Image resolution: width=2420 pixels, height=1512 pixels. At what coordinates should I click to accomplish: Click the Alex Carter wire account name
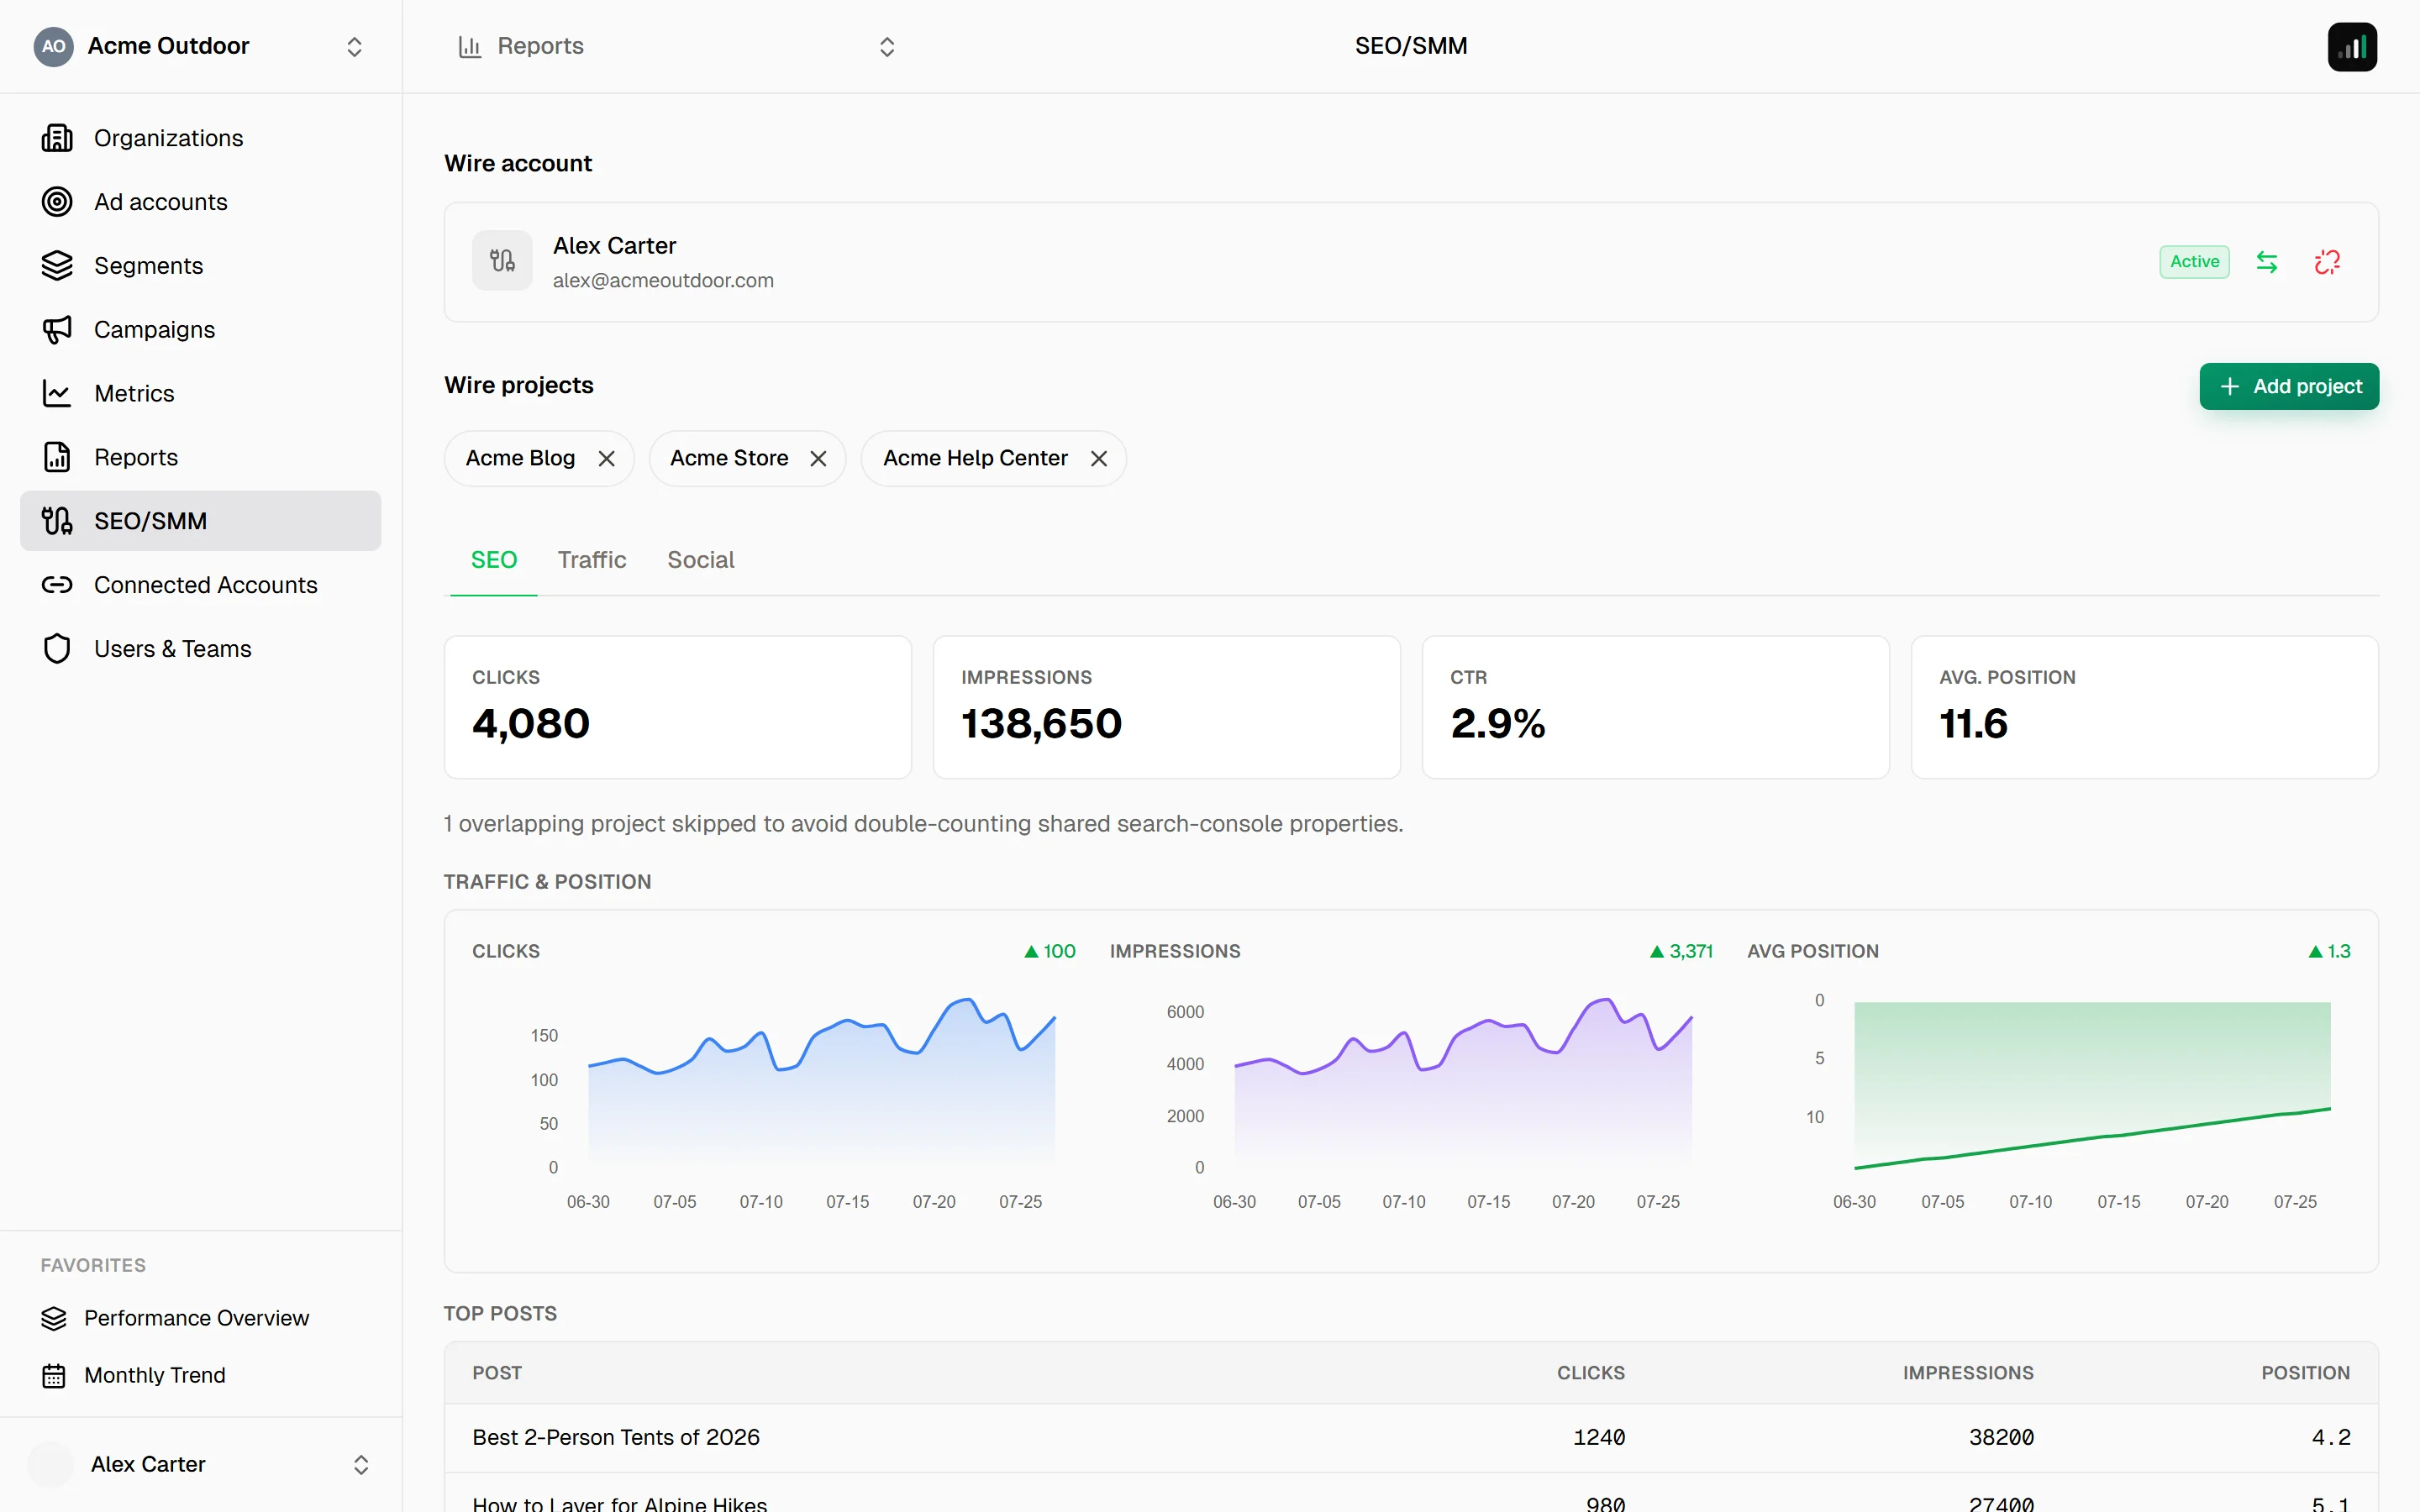click(614, 246)
